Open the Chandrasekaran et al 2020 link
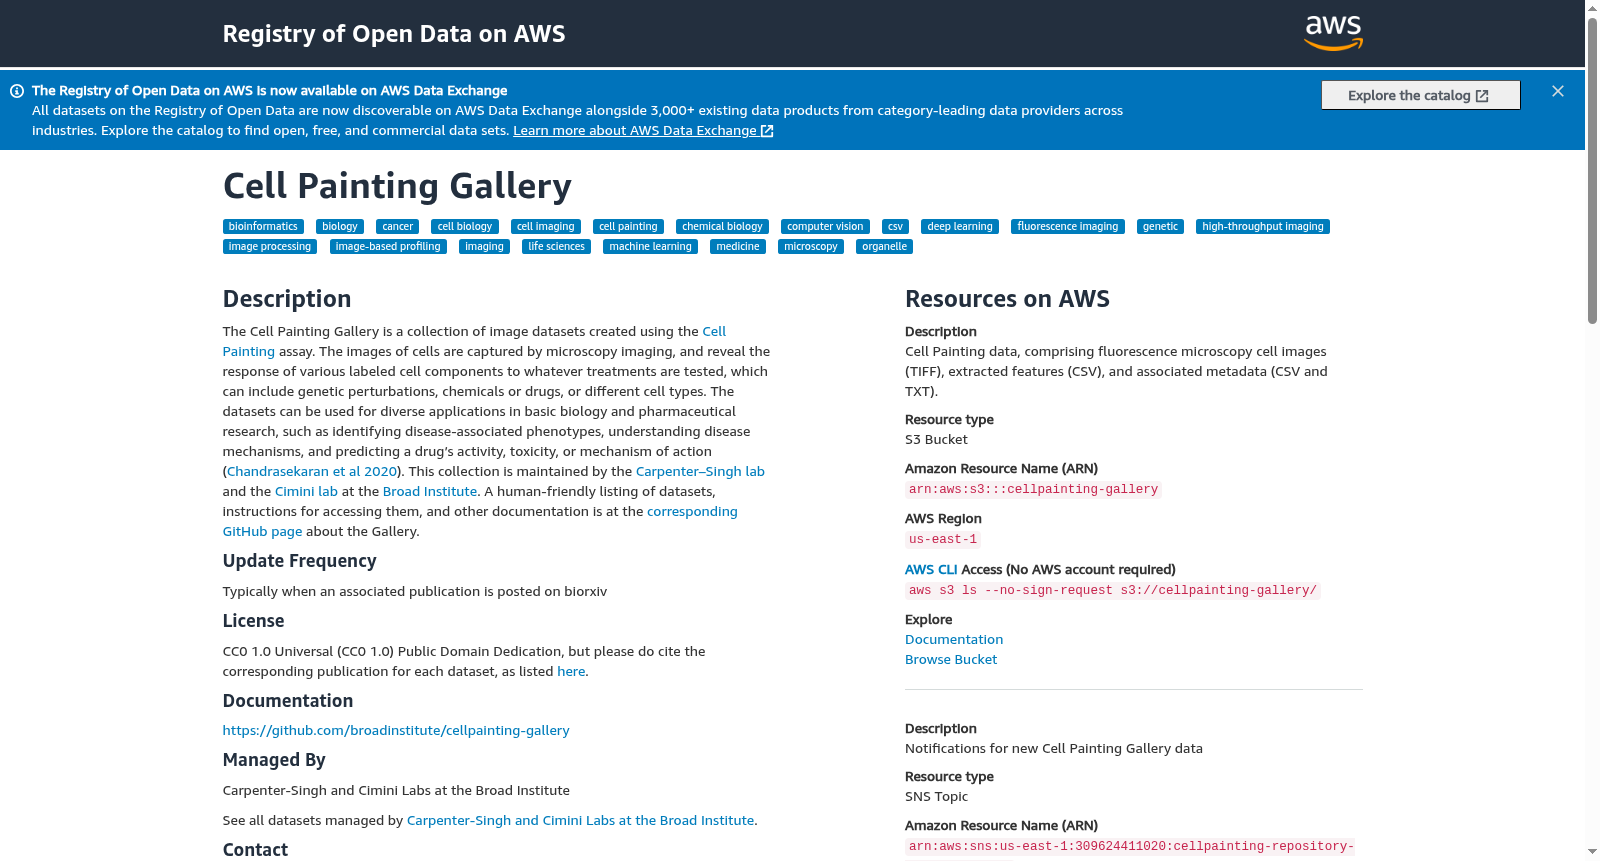The image size is (1600, 861). 312,472
